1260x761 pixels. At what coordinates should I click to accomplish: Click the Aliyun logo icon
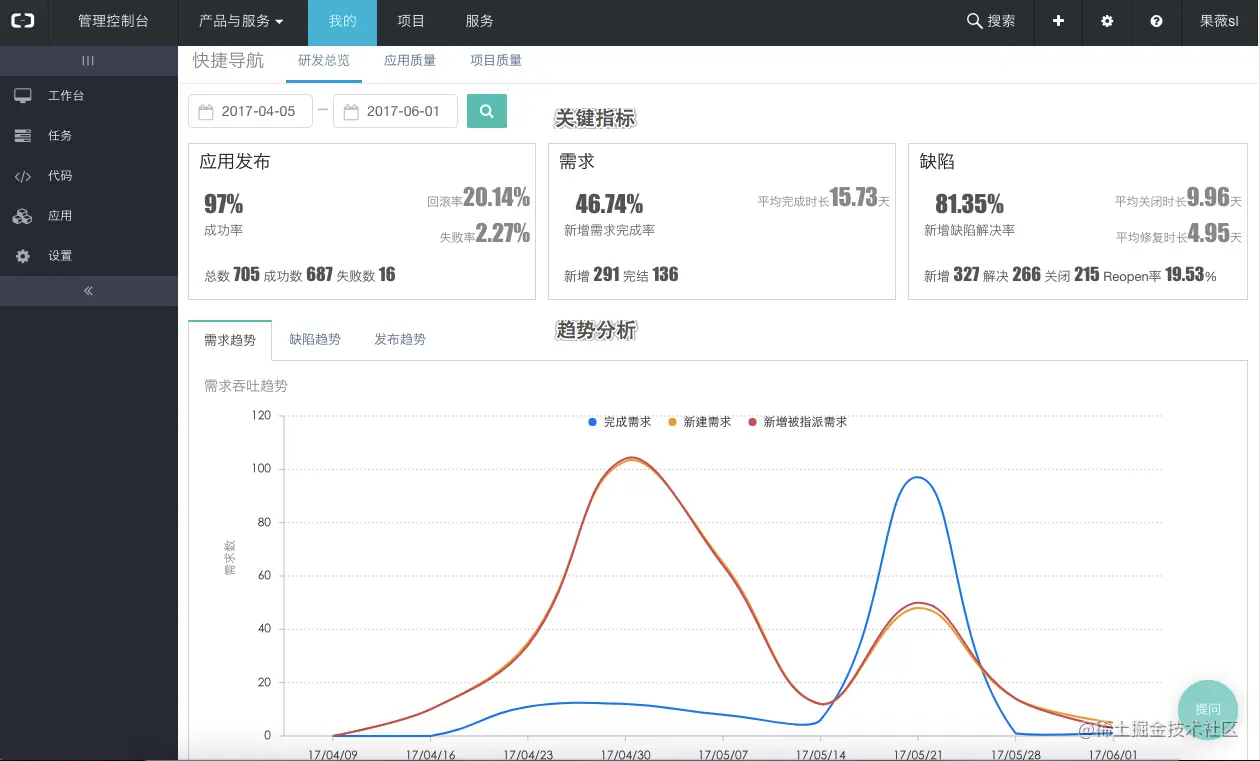pos(23,21)
